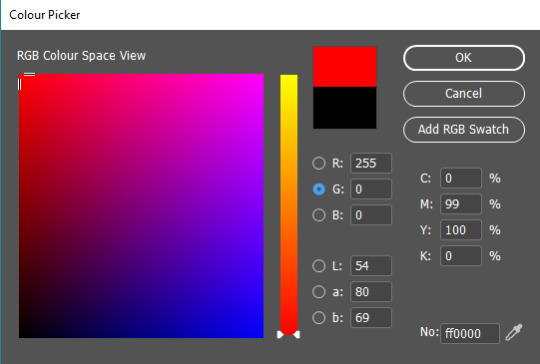
Task: Click the K black percentage field
Action: pyautogui.click(x=461, y=256)
